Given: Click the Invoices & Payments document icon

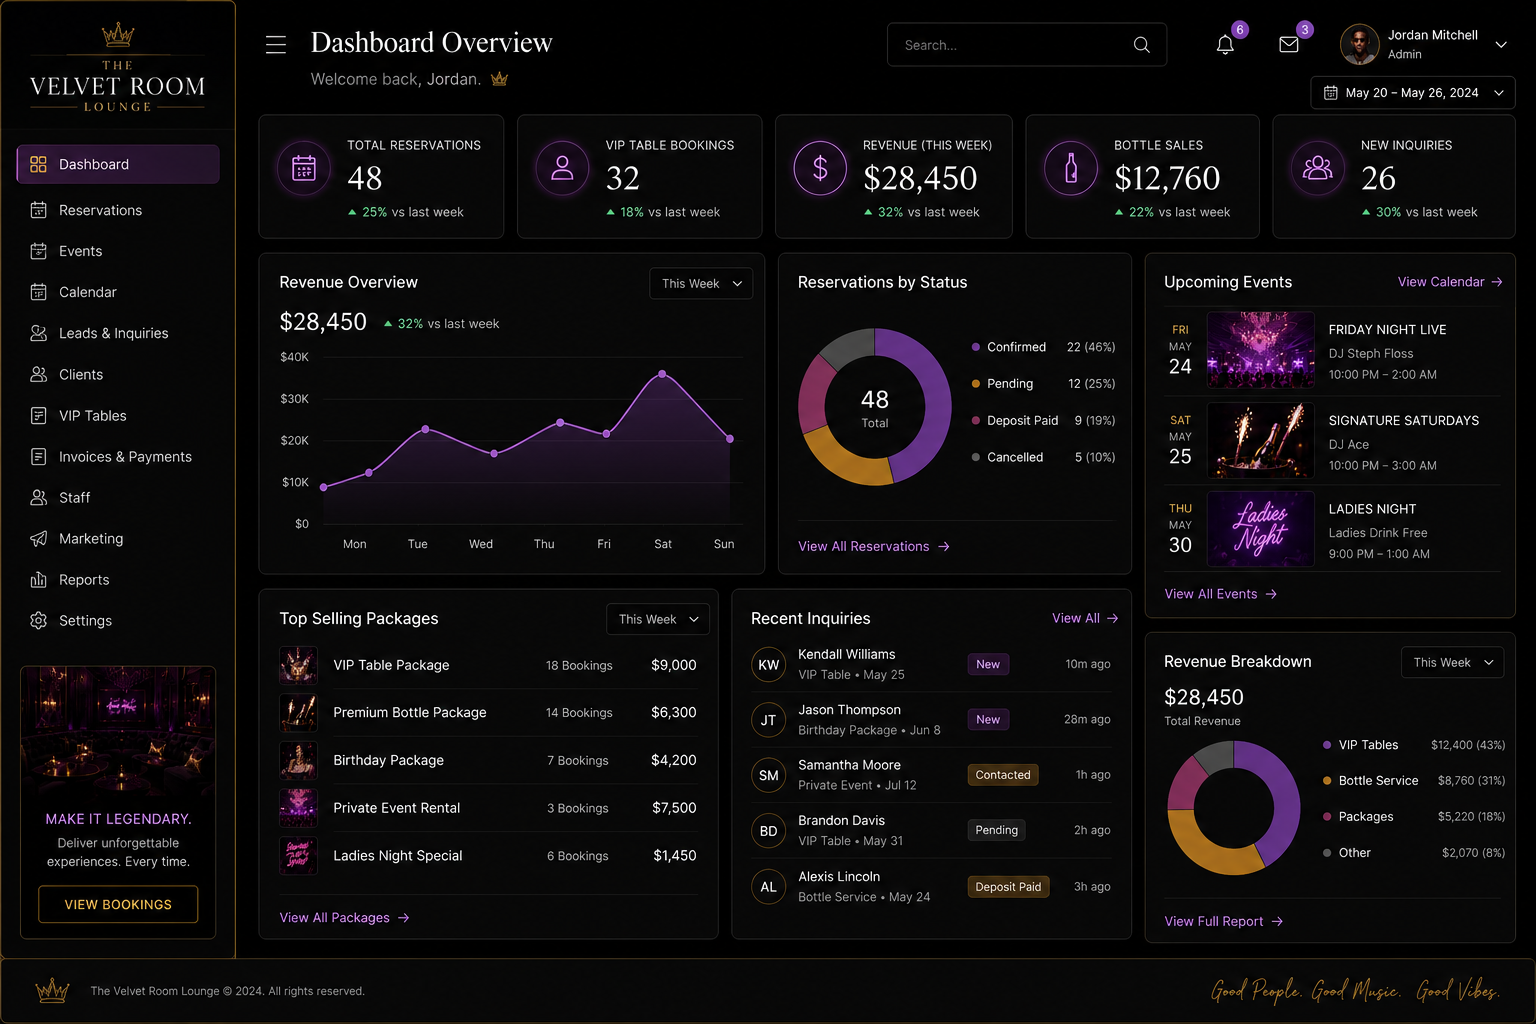Looking at the screenshot, I should [39, 456].
